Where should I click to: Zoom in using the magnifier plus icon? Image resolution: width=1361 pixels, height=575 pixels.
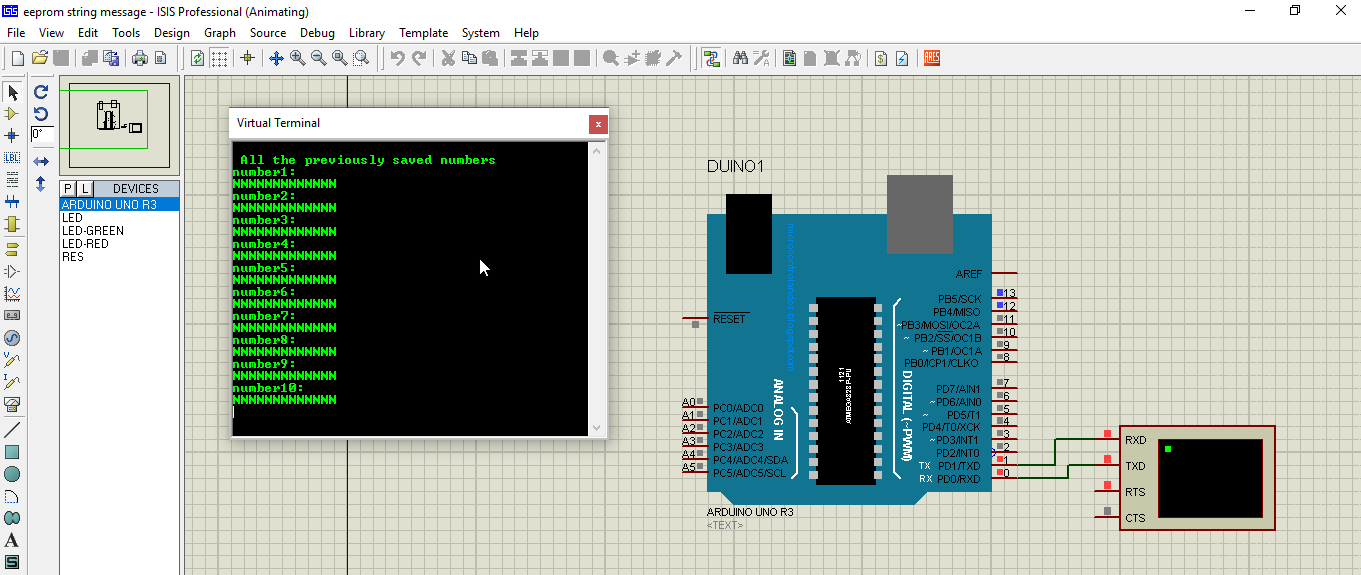(x=298, y=58)
